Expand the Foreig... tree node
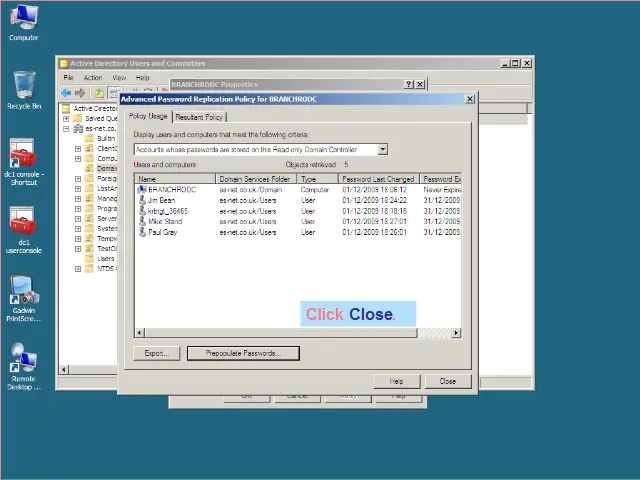640x480 pixels. pos(78,179)
